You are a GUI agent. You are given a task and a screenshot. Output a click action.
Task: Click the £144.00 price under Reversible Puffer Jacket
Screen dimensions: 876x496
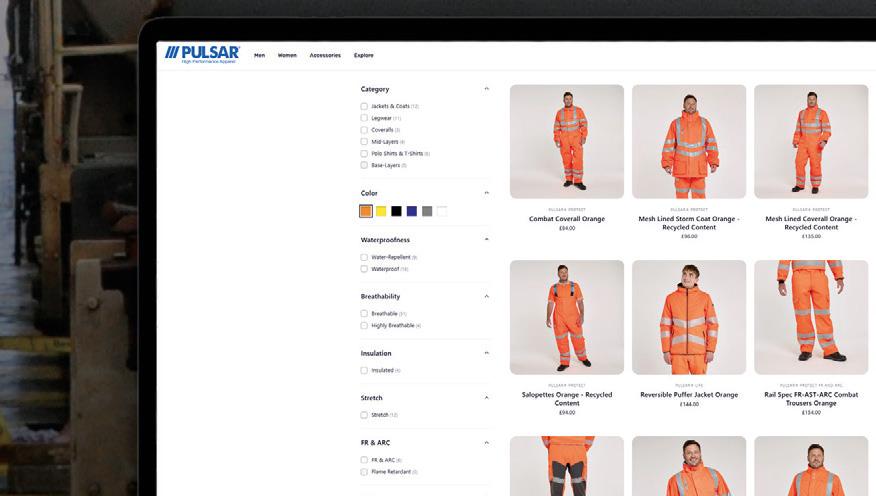tap(689, 404)
